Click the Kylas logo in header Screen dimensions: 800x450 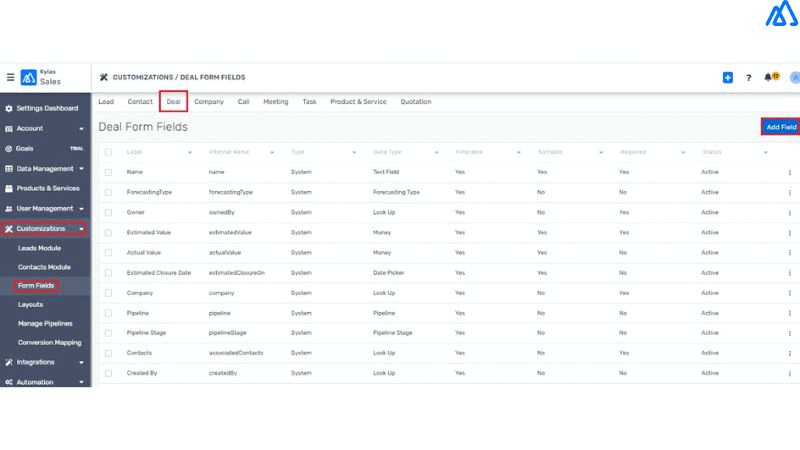click(27, 77)
